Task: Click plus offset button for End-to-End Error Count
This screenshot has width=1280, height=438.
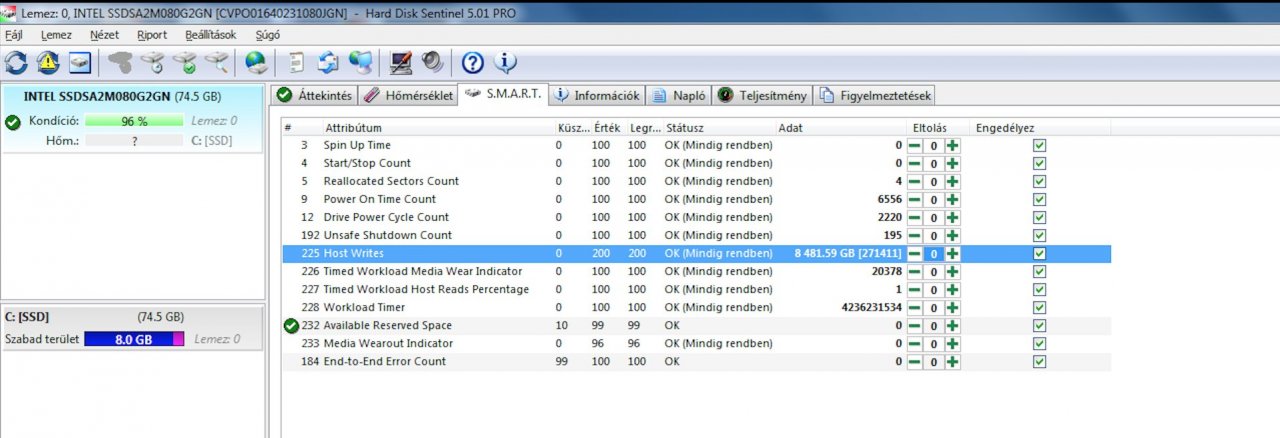Action: 952,361
